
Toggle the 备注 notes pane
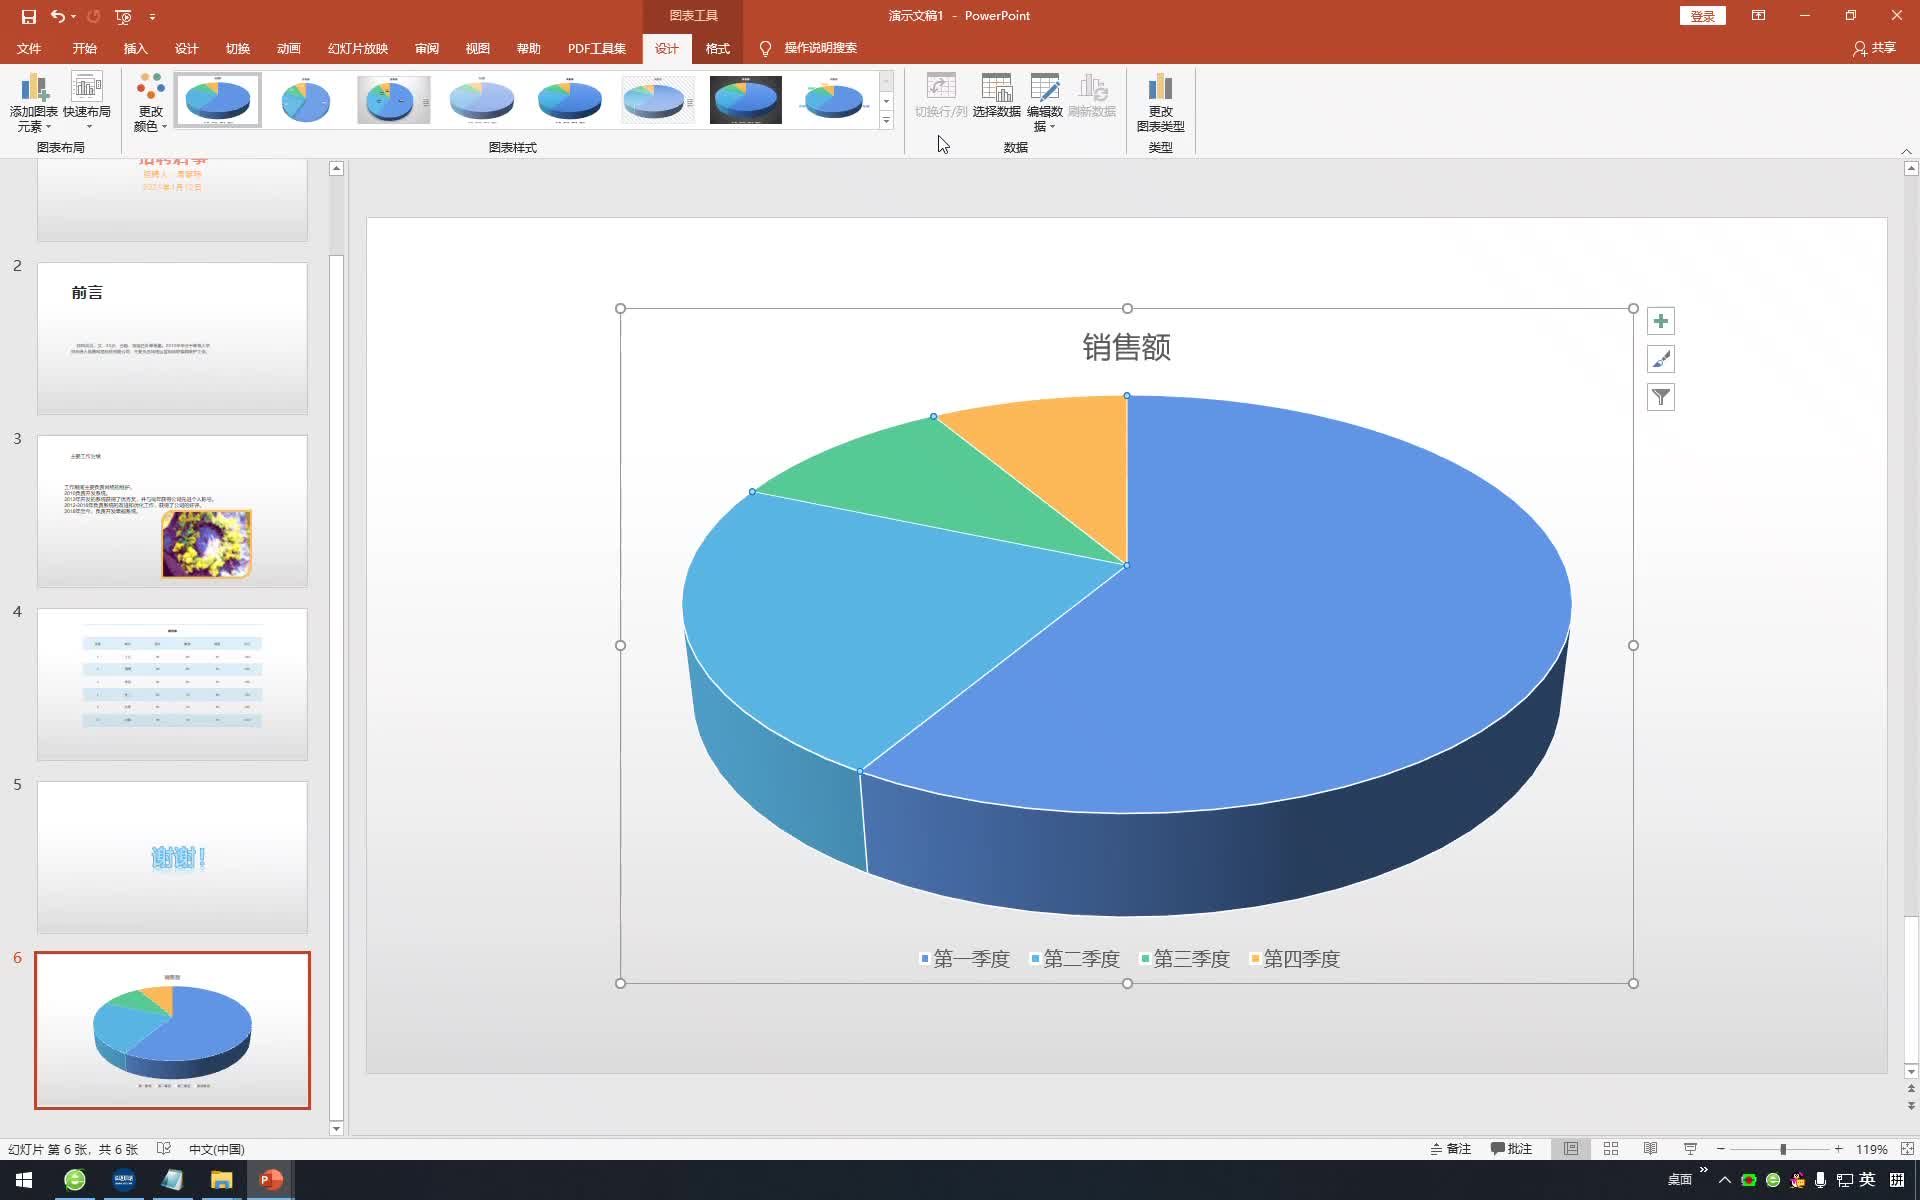(x=1451, y=1149)
